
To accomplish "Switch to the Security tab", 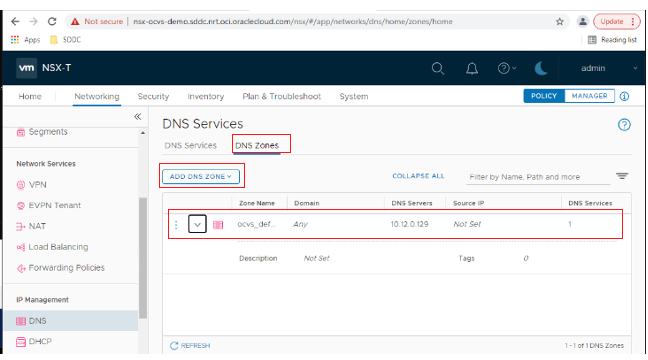I will pos(153,96).
